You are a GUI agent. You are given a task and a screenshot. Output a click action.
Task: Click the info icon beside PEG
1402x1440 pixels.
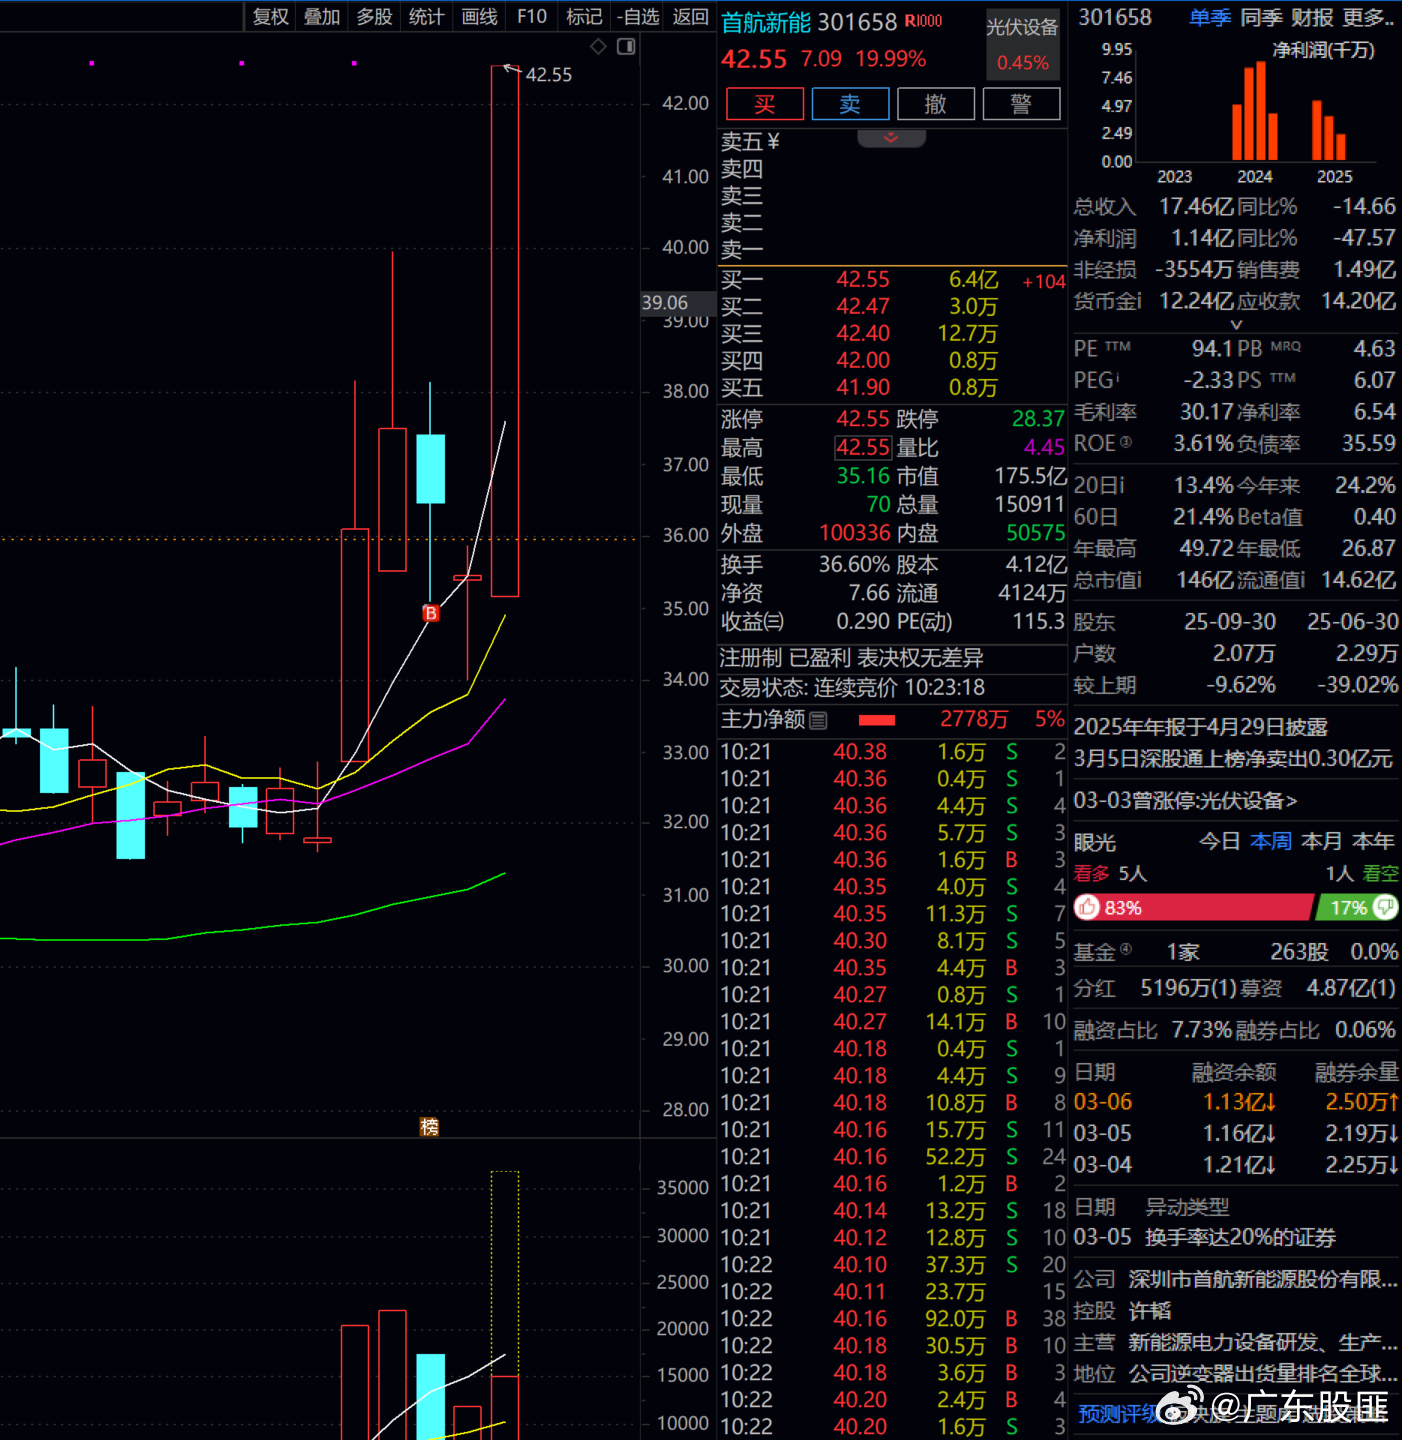point(1117,377)
